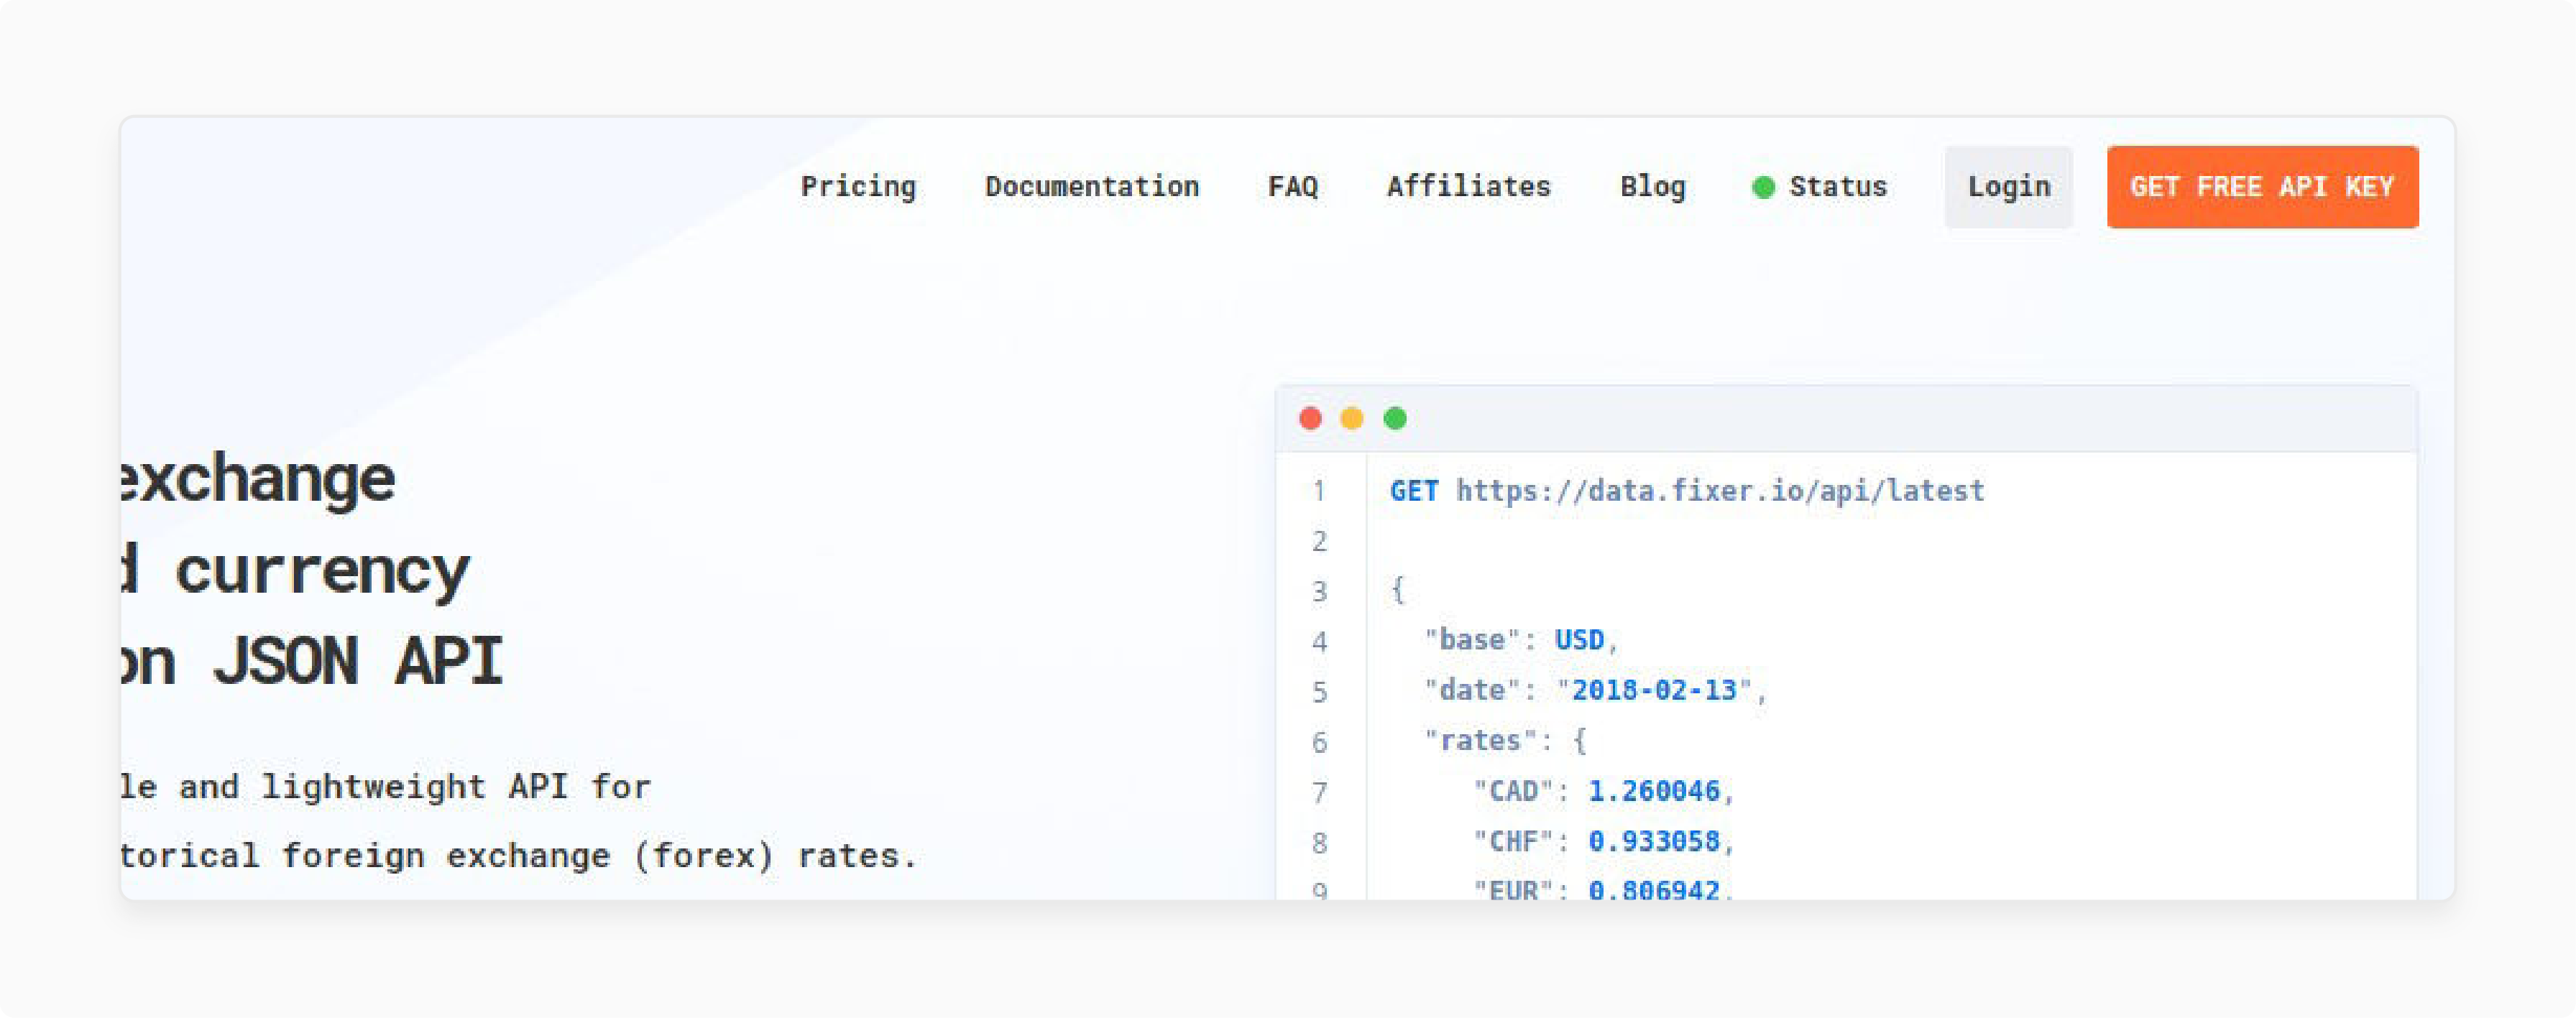Click line number 5 in code gutter
The height and width of the screenshot is (1018, 2576).
[x=1320, y=692]
